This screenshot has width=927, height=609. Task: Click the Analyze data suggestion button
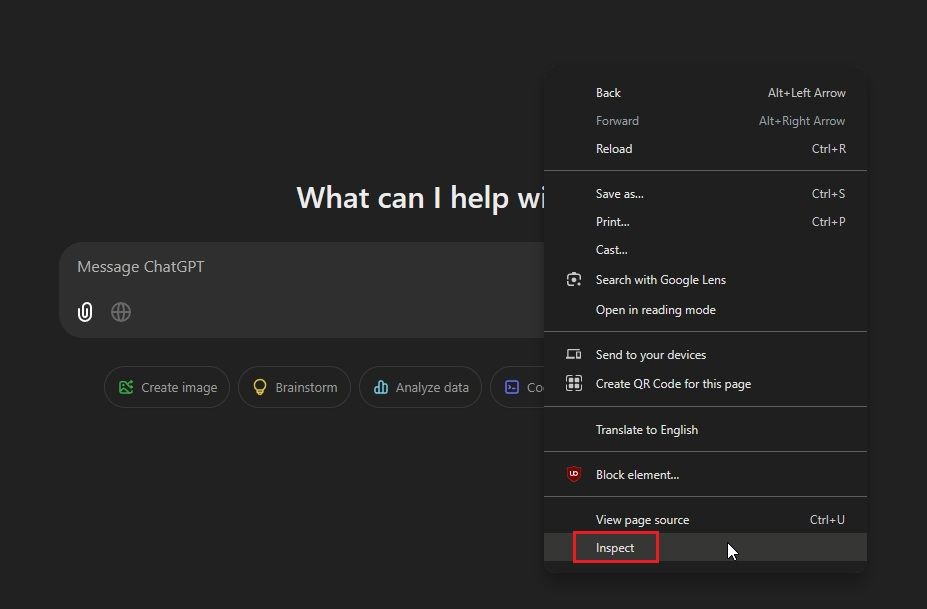pyautogui.click(x=420, y=387)
